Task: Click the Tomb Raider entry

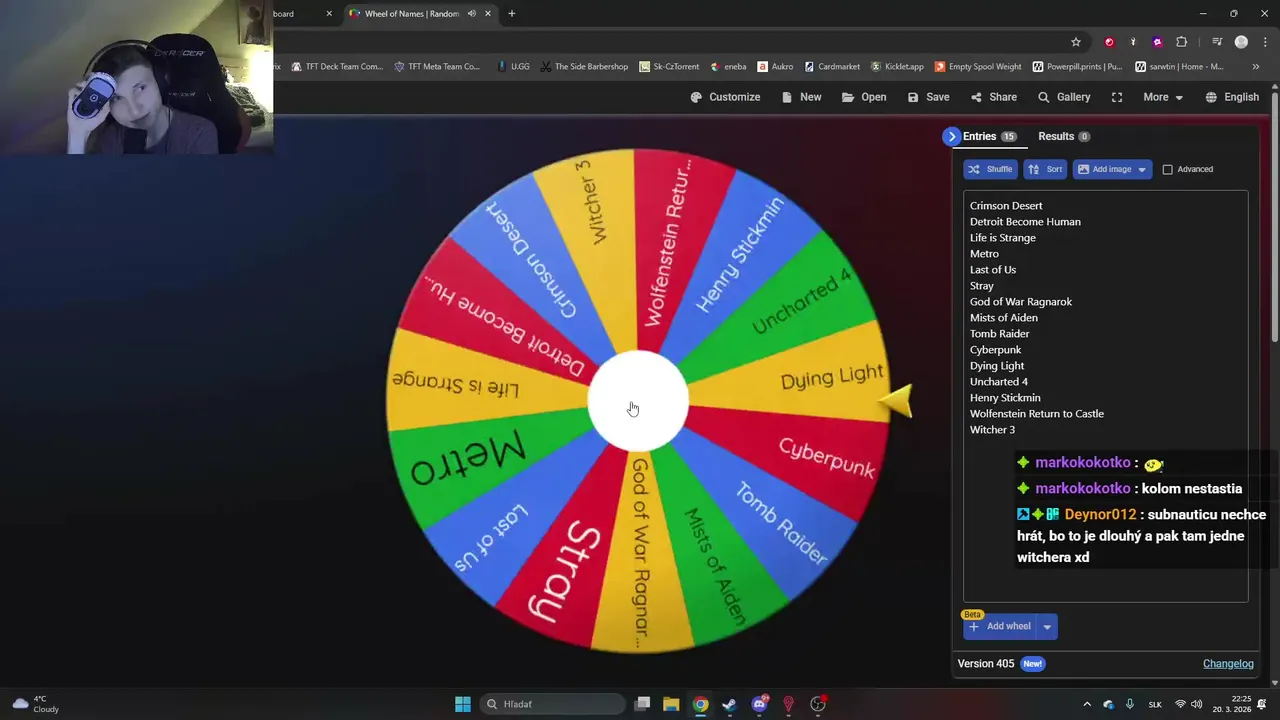Action: 999,334
